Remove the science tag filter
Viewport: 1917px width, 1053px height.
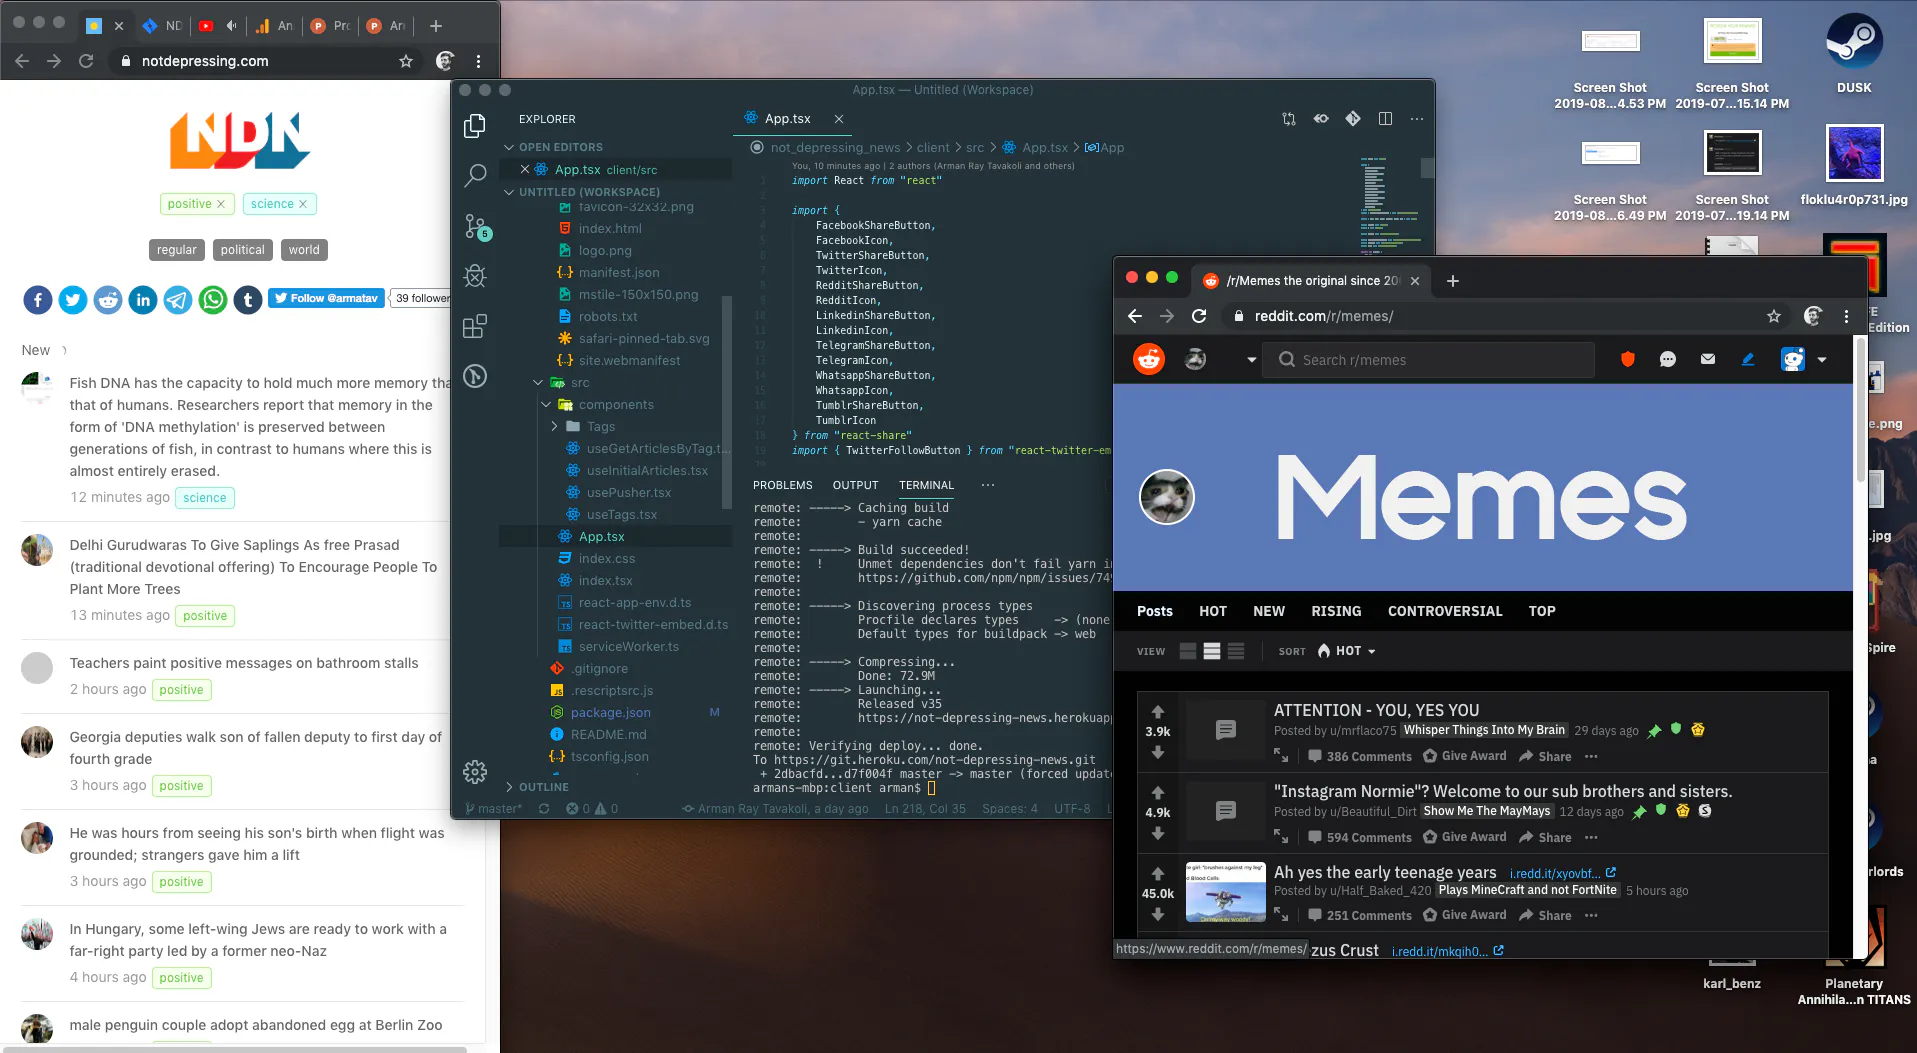coord(303,204)
